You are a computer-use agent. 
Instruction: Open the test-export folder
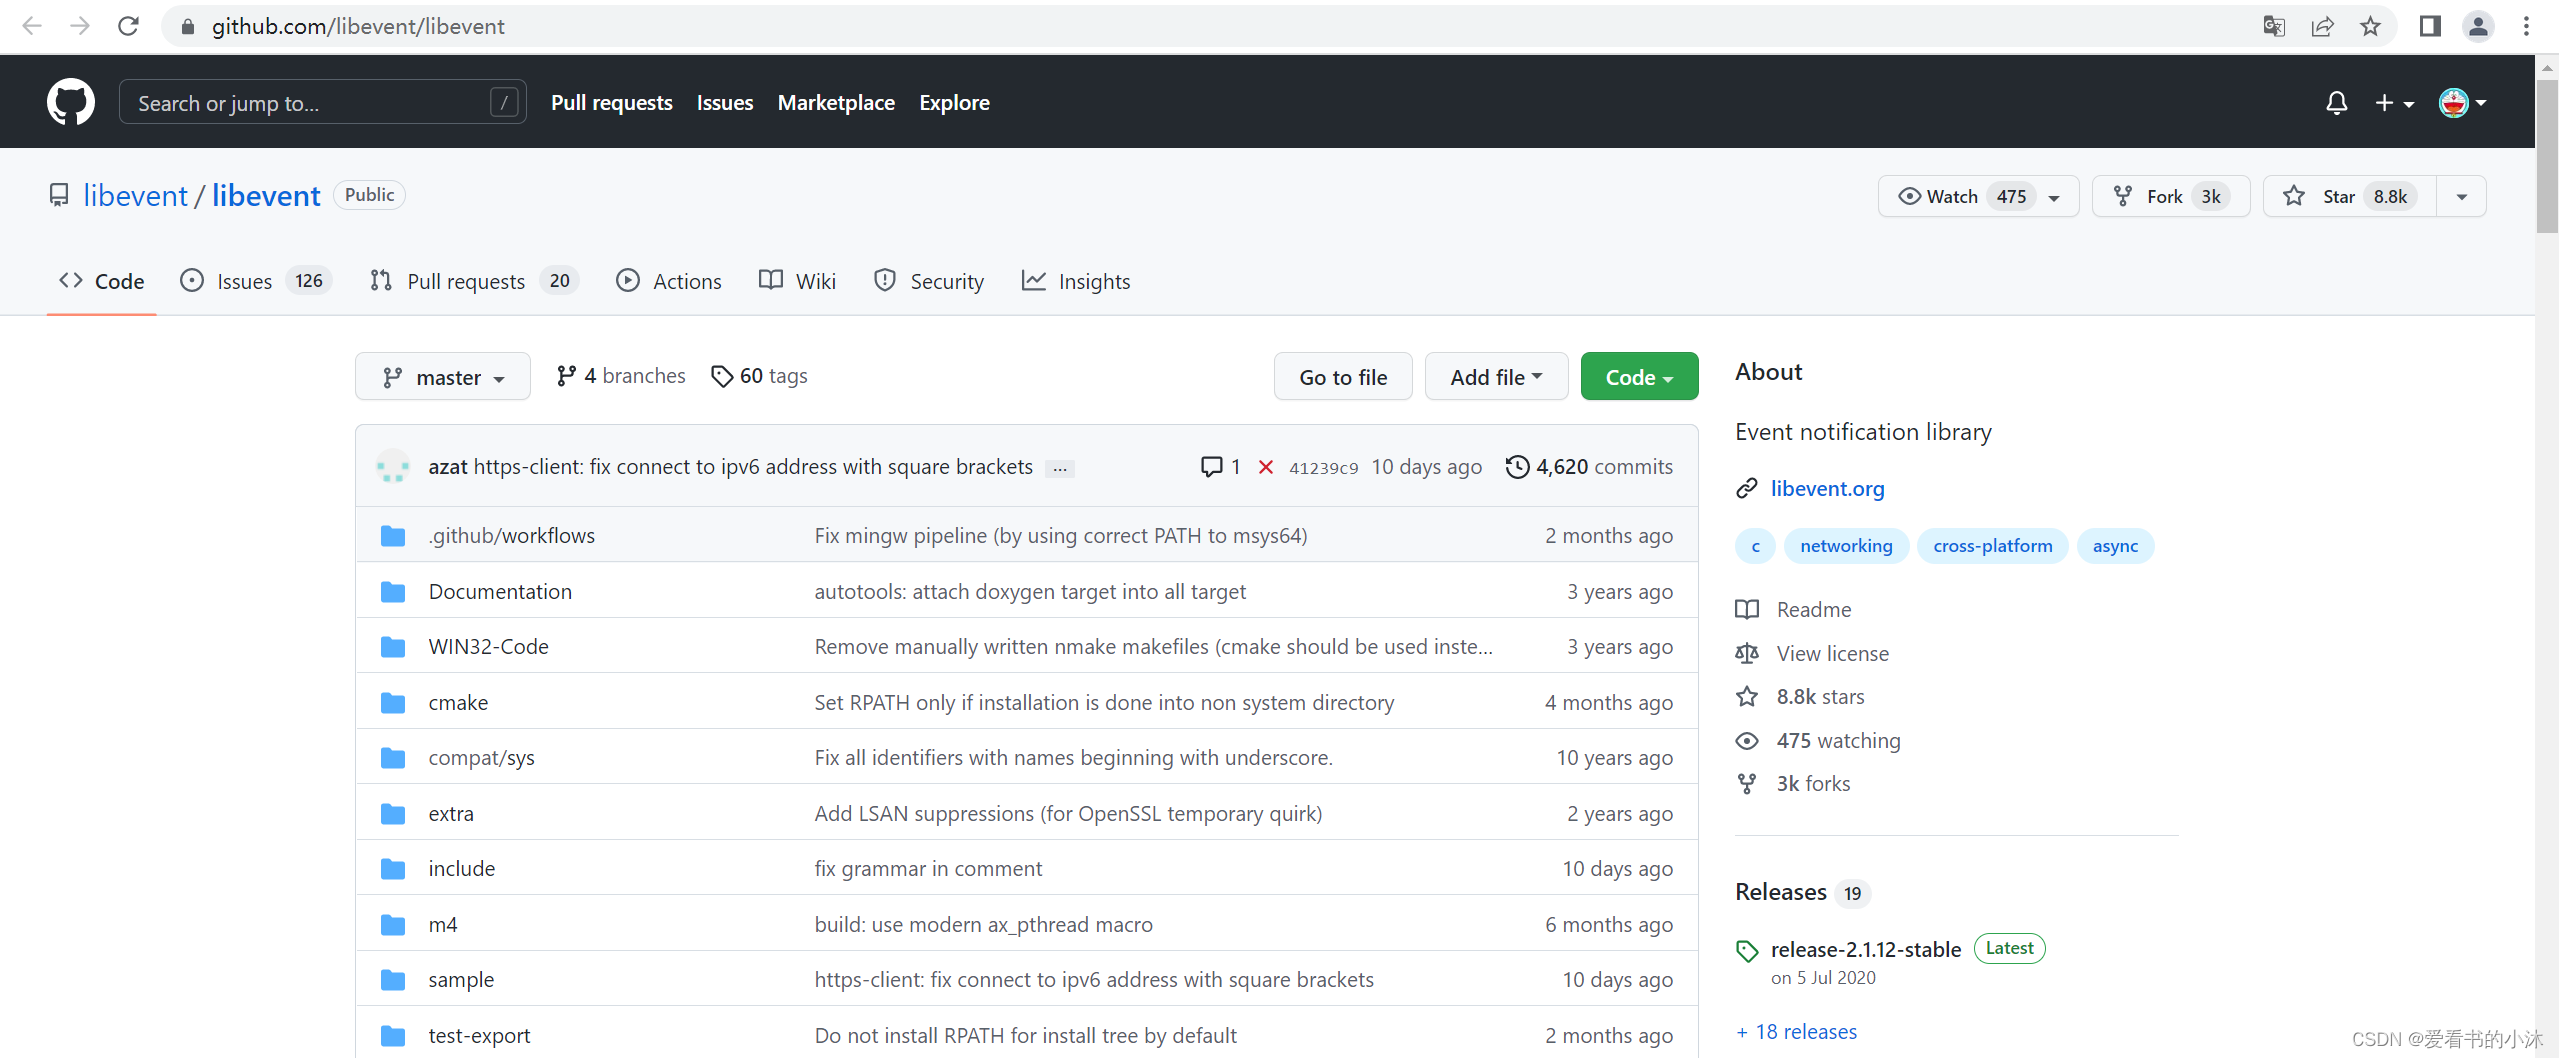click(x=479, y=1036)
